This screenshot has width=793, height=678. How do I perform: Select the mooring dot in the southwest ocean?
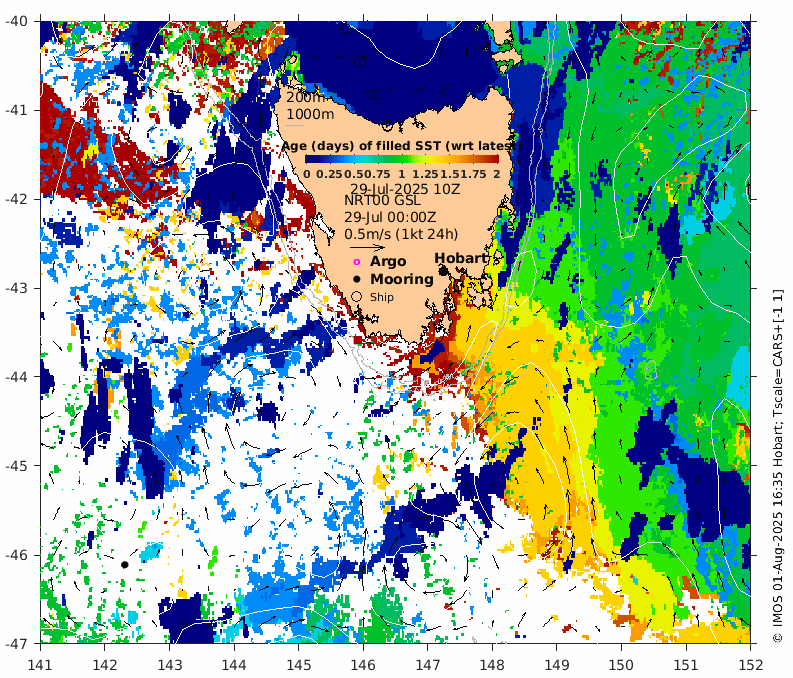[124, 565]
